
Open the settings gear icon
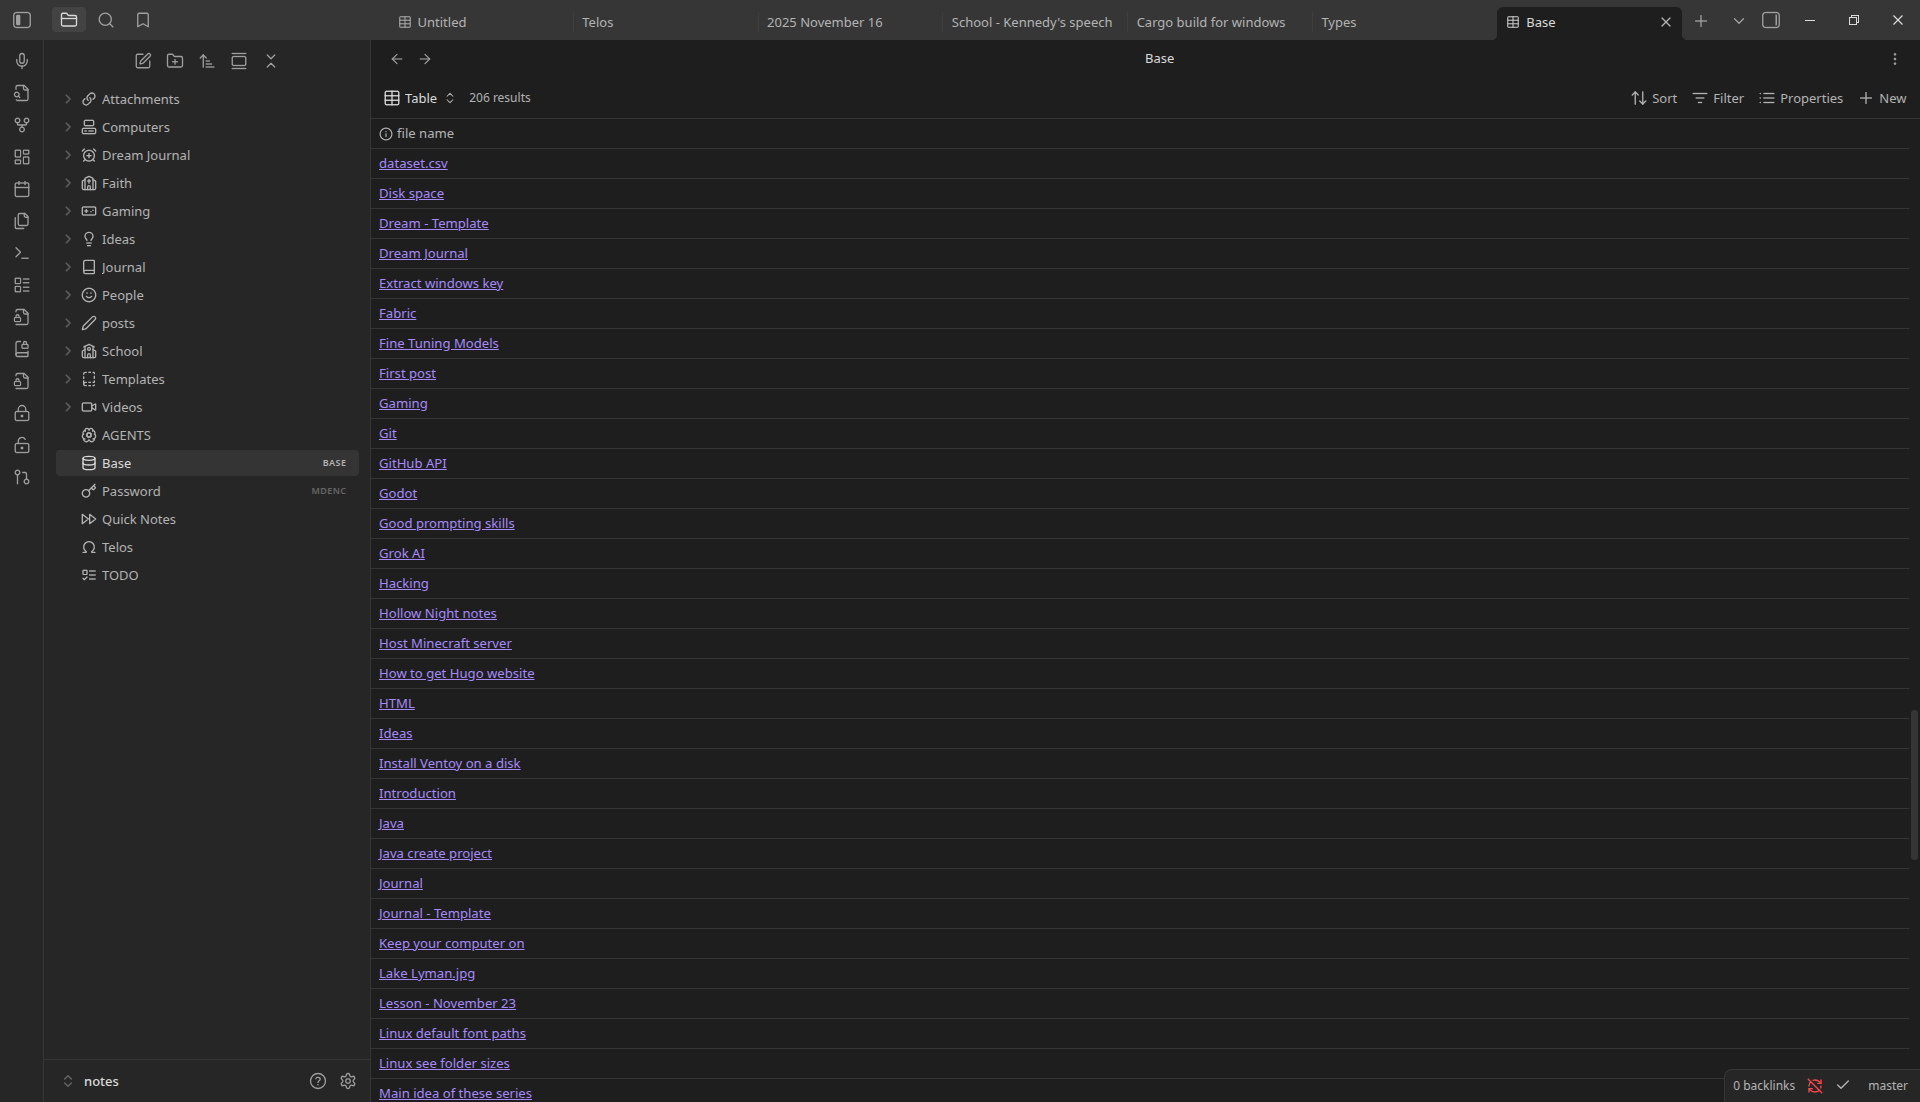(348, 1081)
